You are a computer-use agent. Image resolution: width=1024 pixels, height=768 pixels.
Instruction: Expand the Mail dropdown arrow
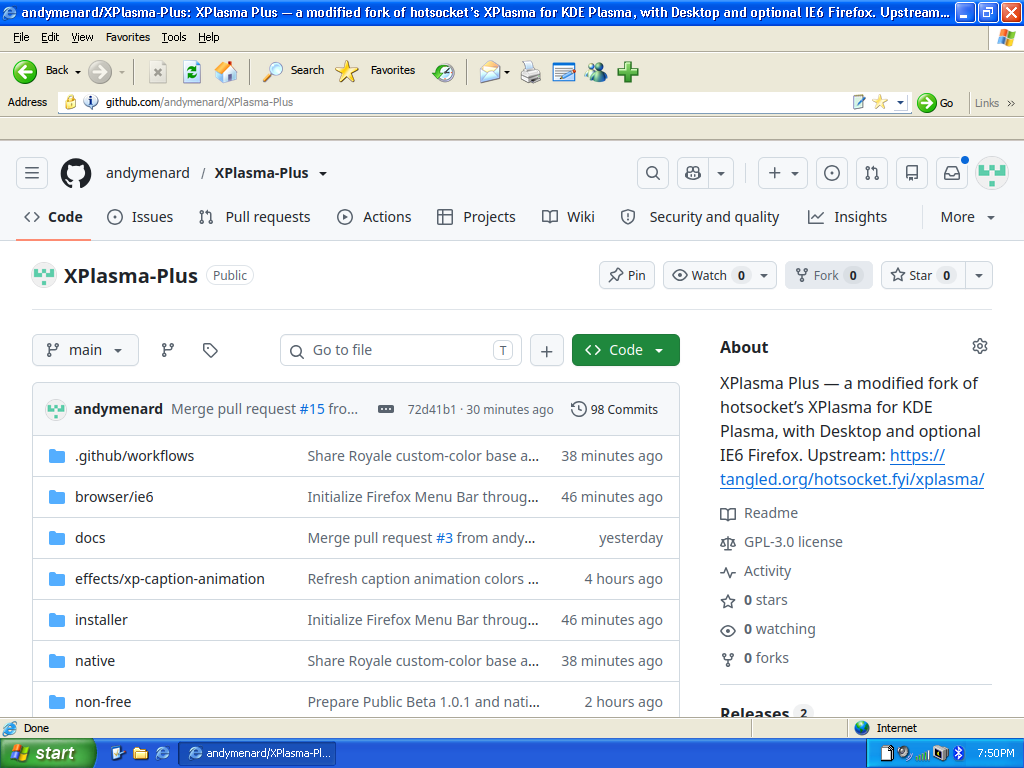click(507, 72)
